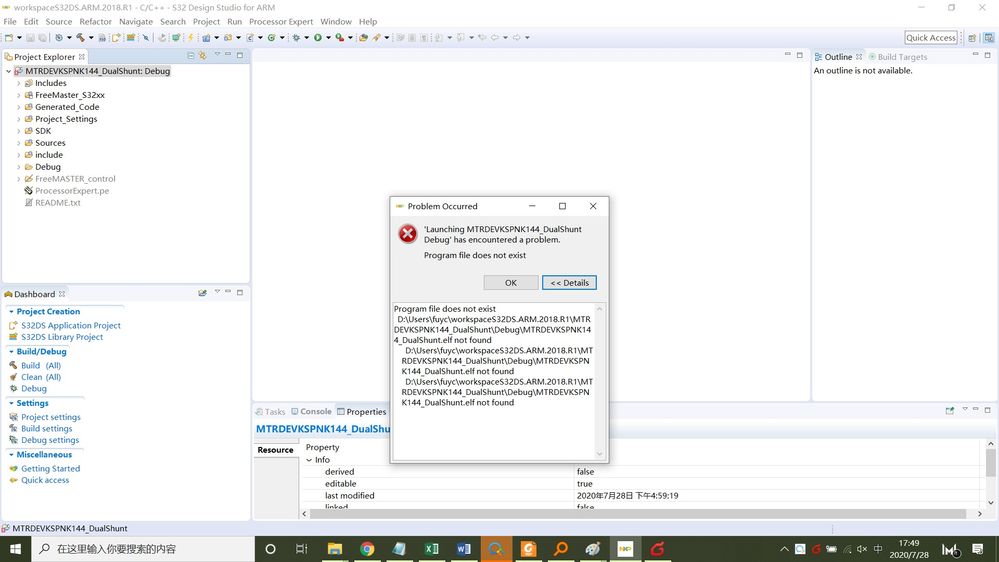
Task: Click the 'last modified' property row
Action: 643,496
